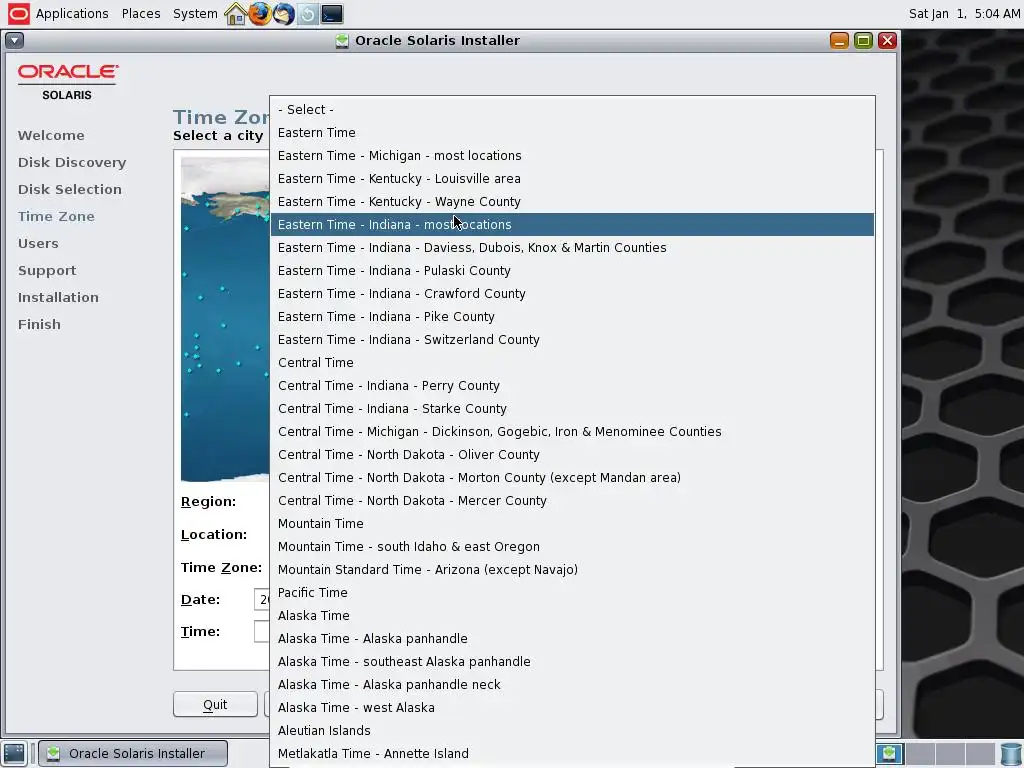Click the Oracle Solaris logo in top panel

click(18, 14)
